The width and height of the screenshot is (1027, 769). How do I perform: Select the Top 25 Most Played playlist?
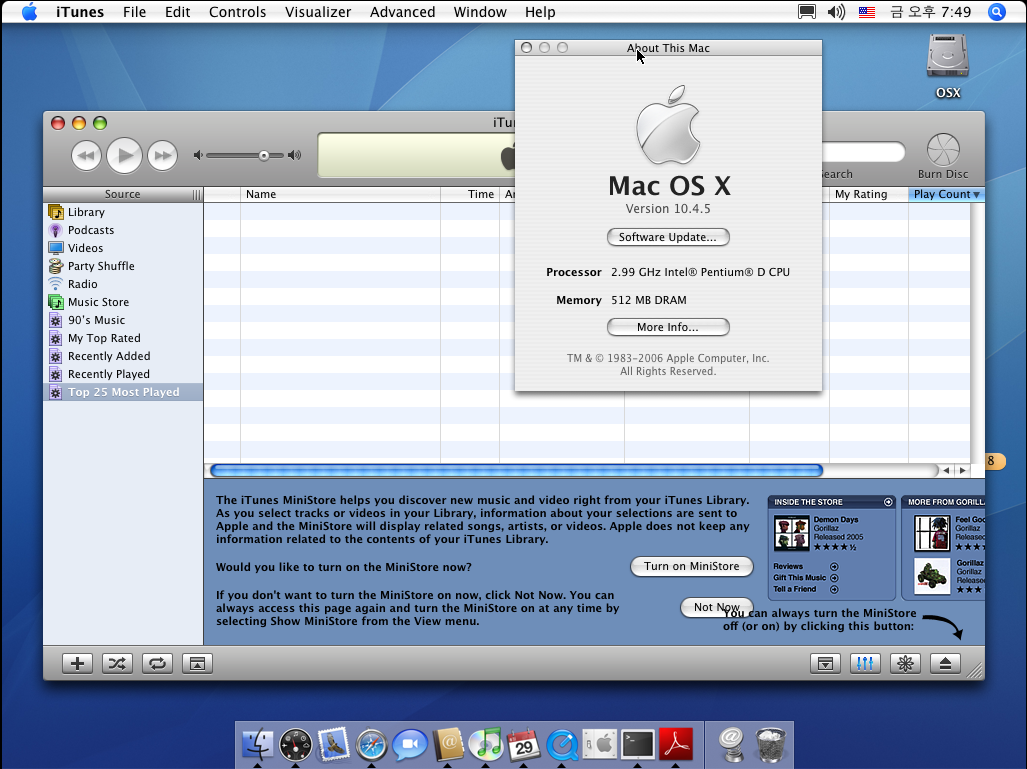point(123,392)
